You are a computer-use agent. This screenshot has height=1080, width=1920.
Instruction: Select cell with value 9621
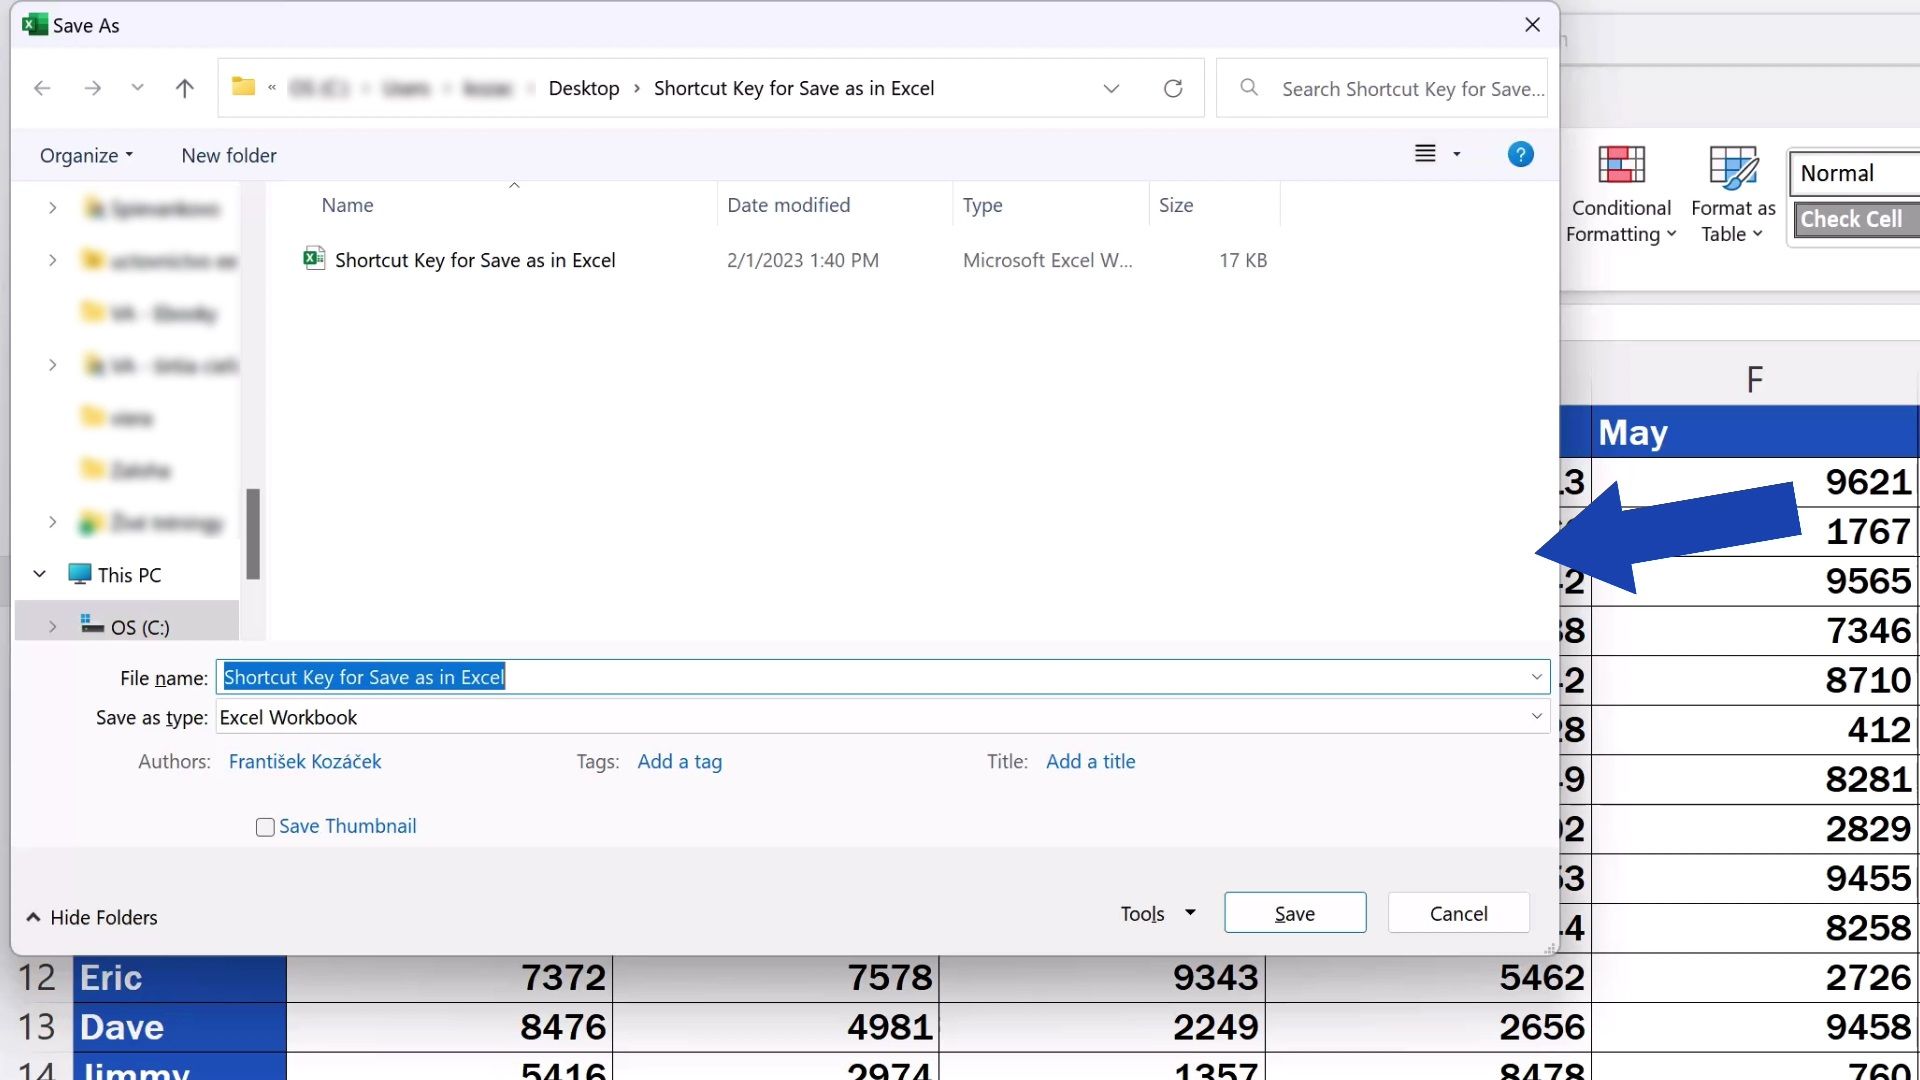(x=1755, y=482)
